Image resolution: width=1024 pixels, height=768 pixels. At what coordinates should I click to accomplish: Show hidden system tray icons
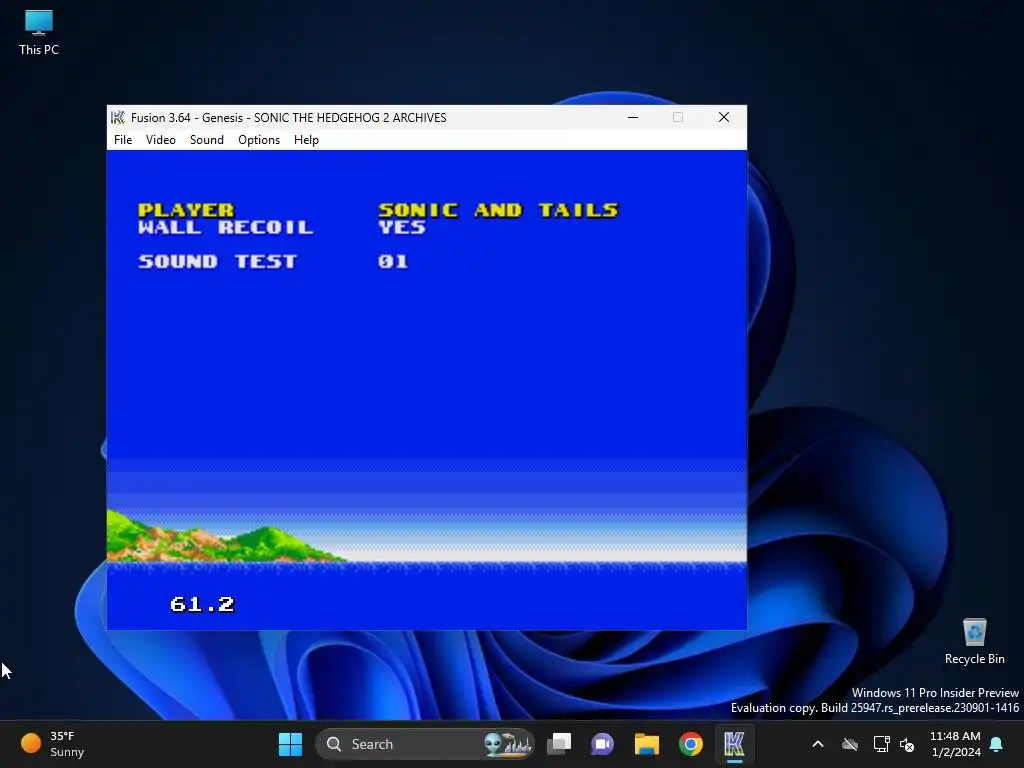[x=818, y=744]
